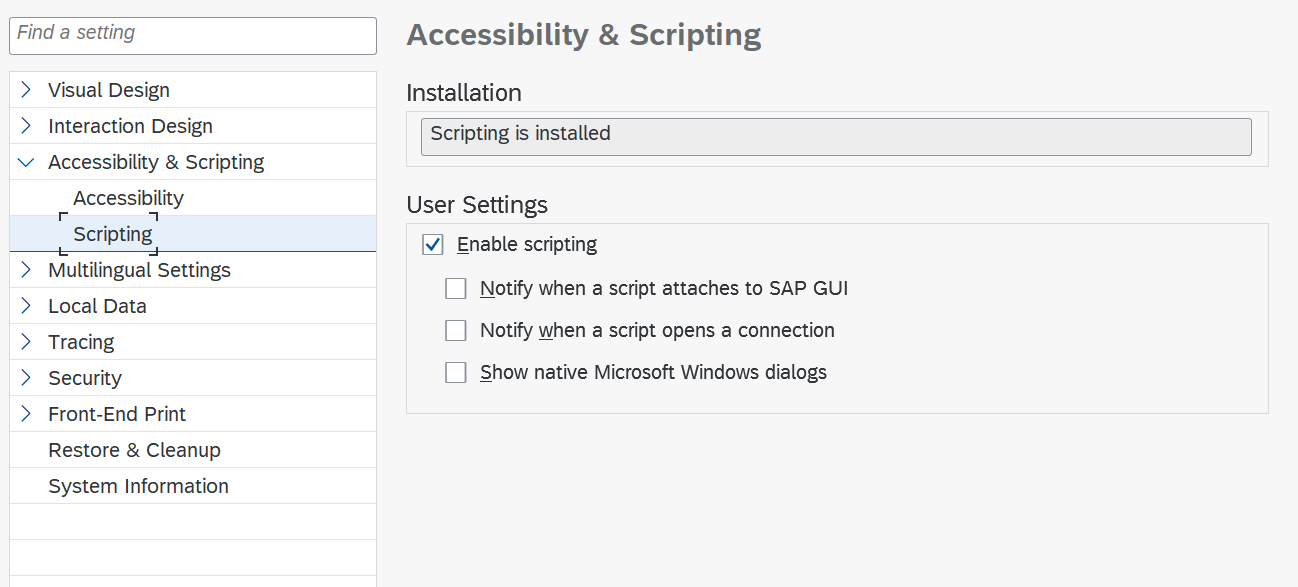Collapse the Accessibility & Scripting section
This screenshot has width=1298, height=587.
click(x=25, y=161)
